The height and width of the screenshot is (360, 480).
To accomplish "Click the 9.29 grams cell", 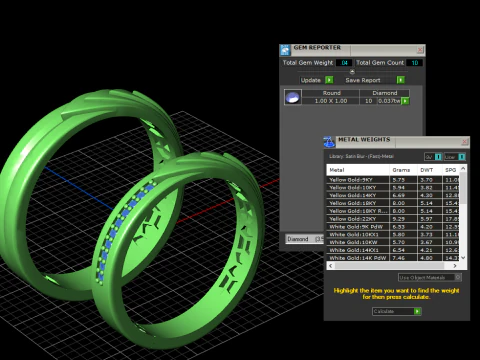I will (403, 219).
